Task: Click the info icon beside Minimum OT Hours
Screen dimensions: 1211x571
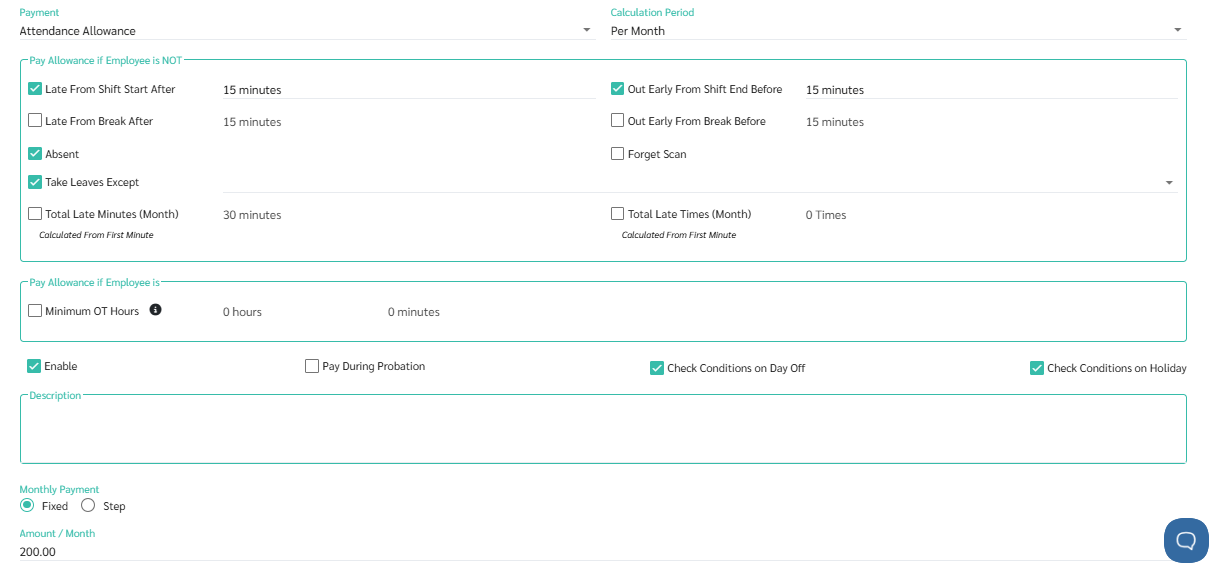Action: click(155, 310)
